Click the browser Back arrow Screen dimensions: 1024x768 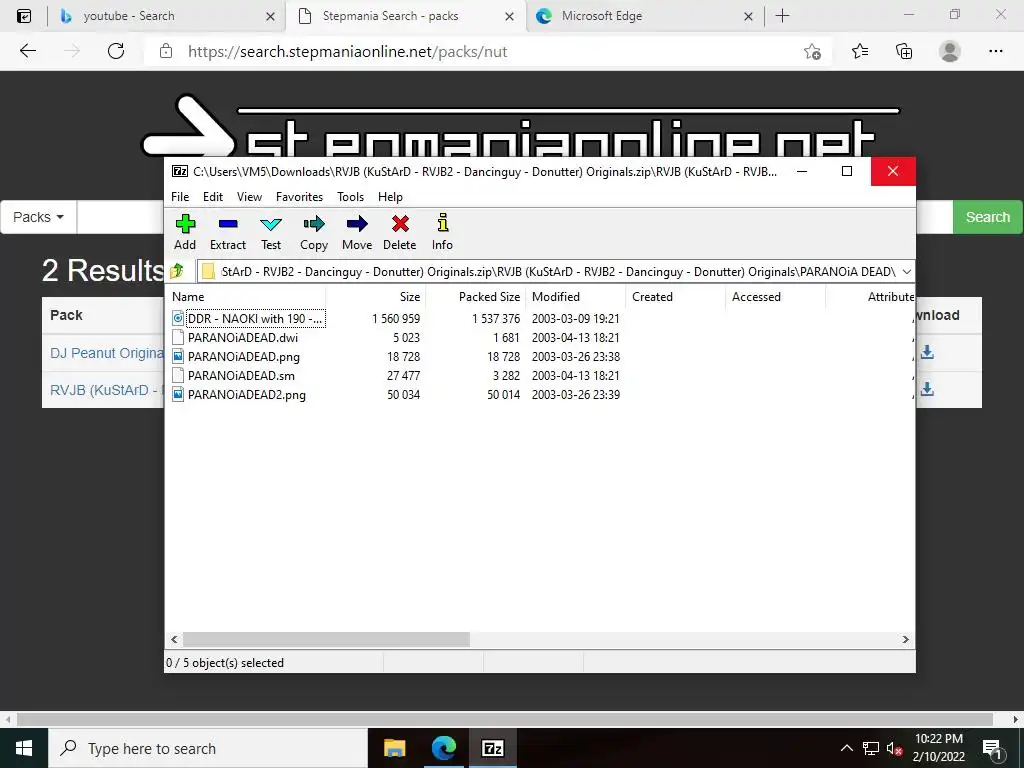pos(27,52)
